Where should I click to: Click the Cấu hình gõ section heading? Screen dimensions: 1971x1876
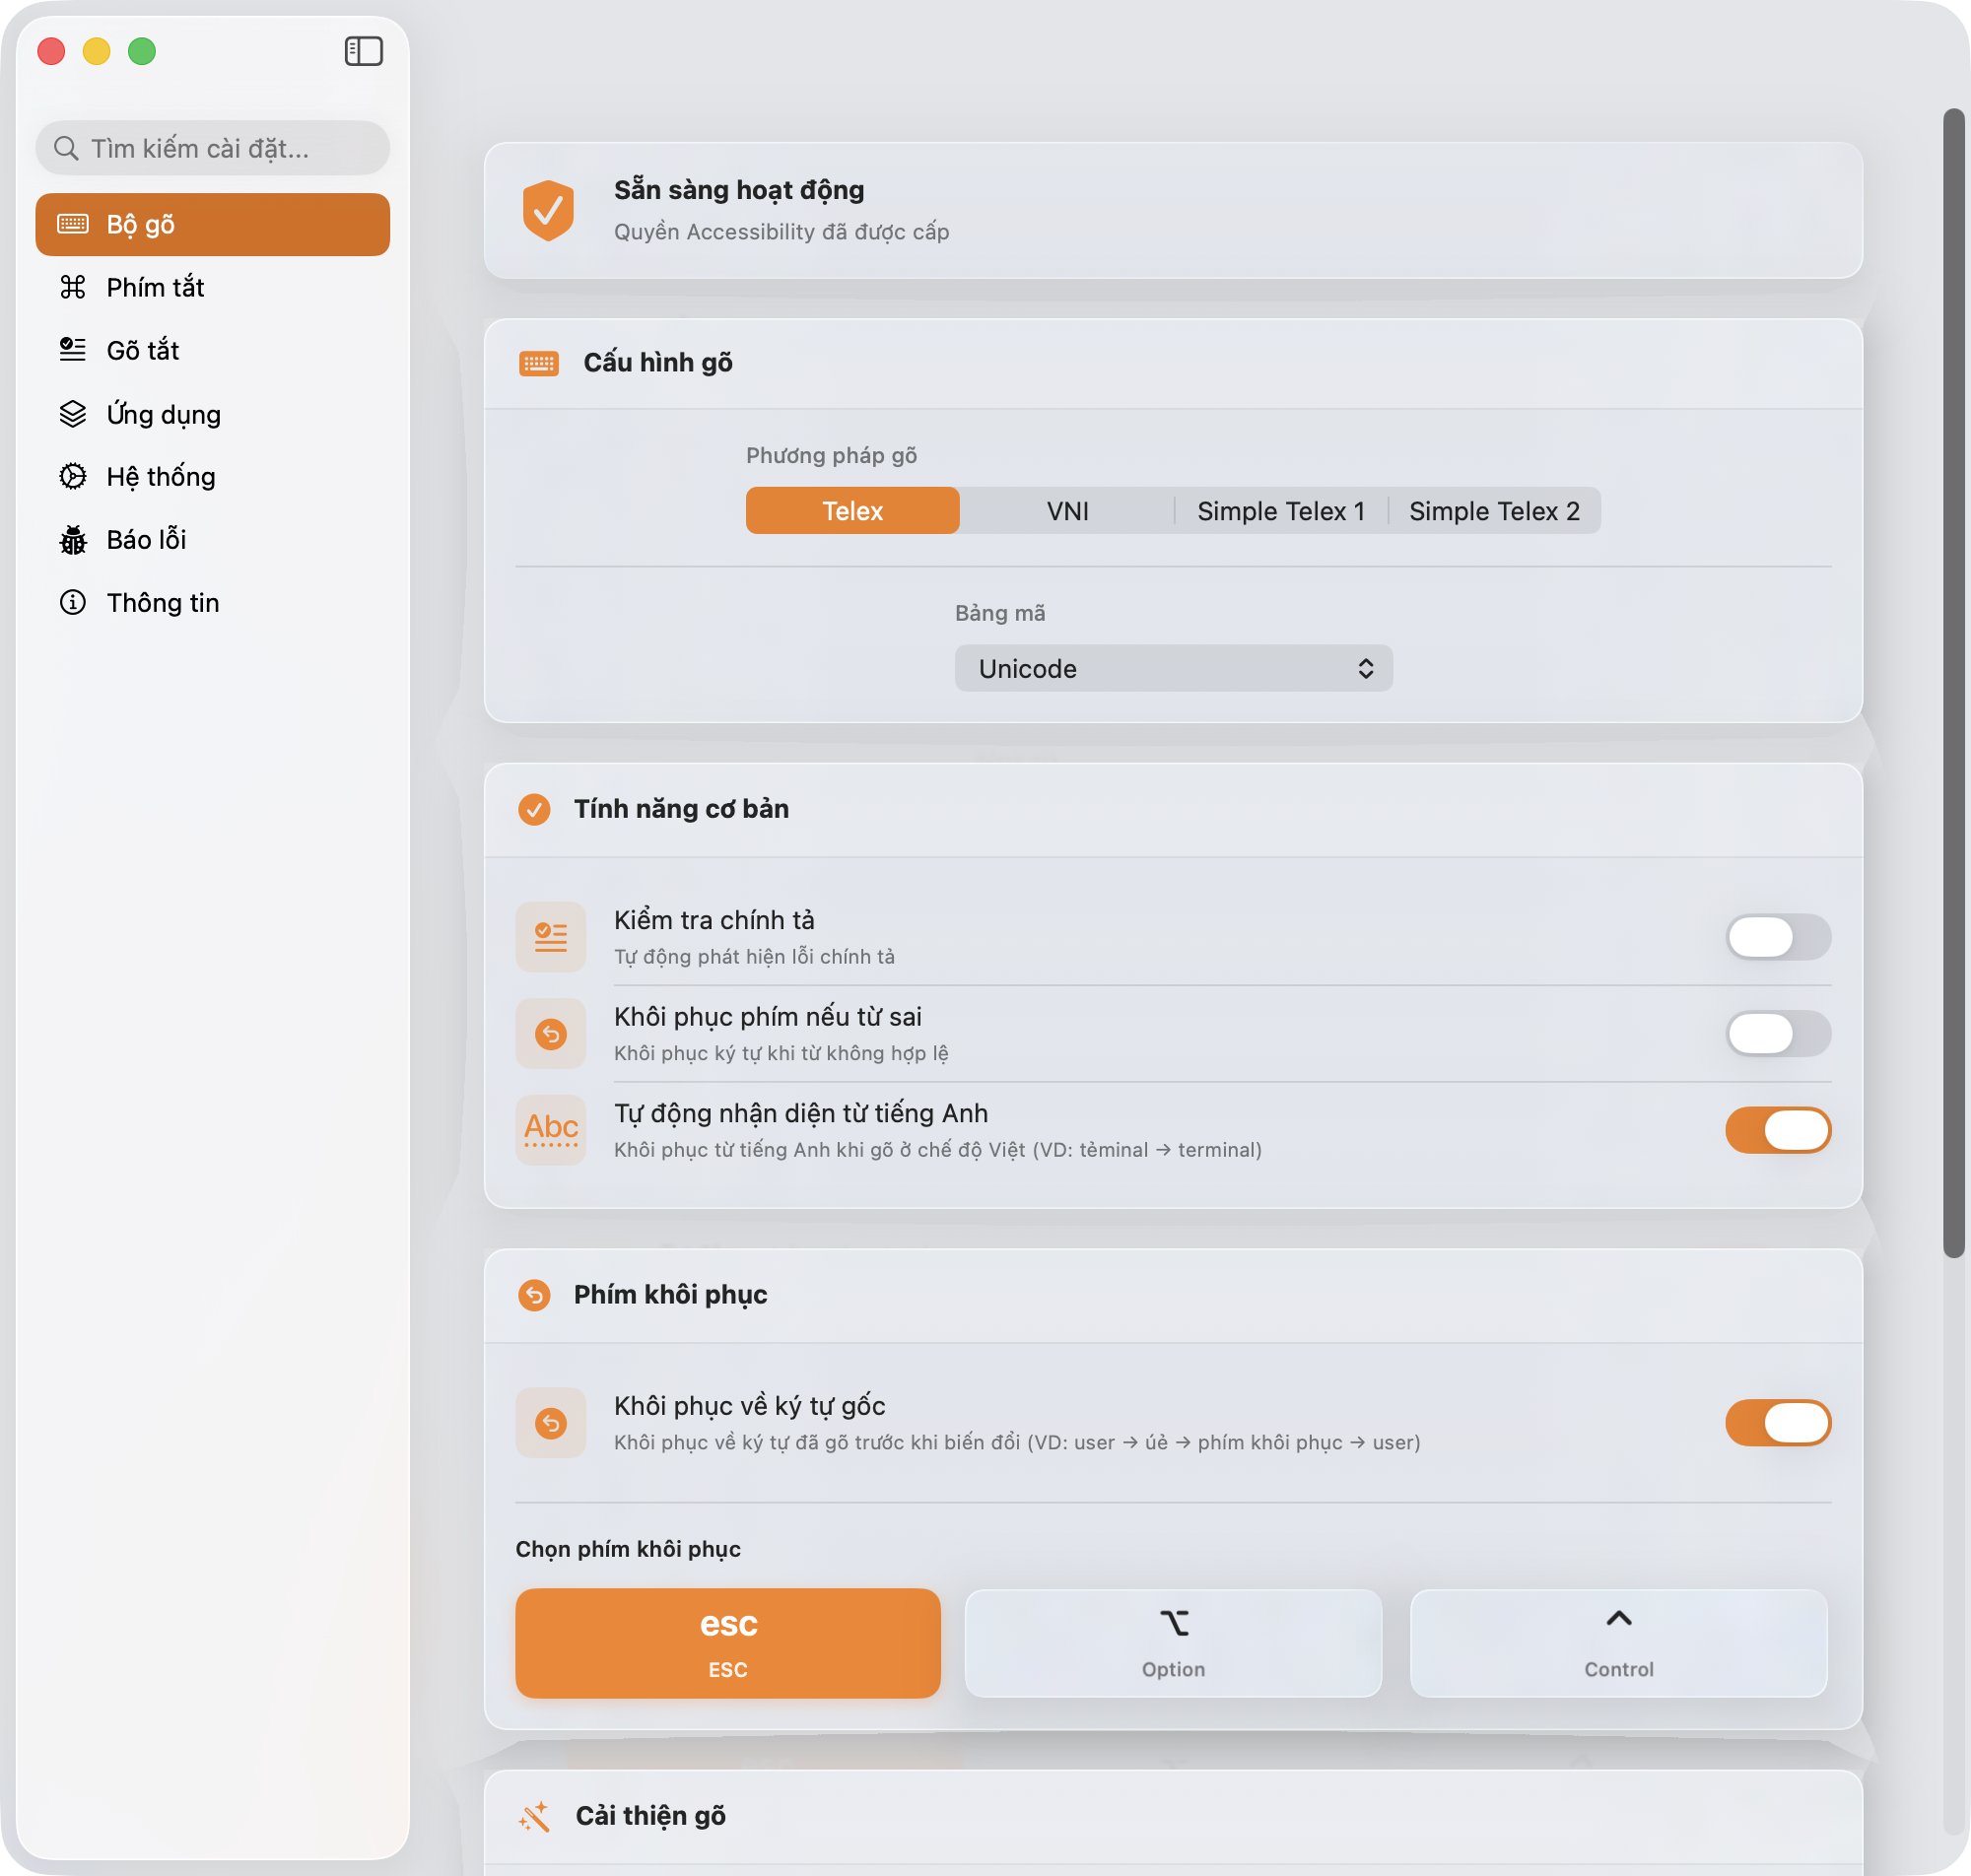tap(658, 363)
